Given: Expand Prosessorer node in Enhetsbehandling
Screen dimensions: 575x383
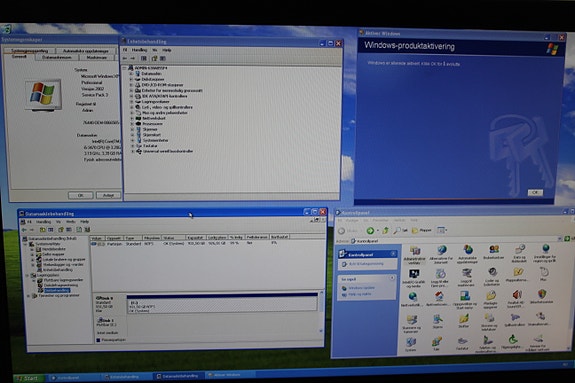Looking at the screenshot, I should click(131, 124).
